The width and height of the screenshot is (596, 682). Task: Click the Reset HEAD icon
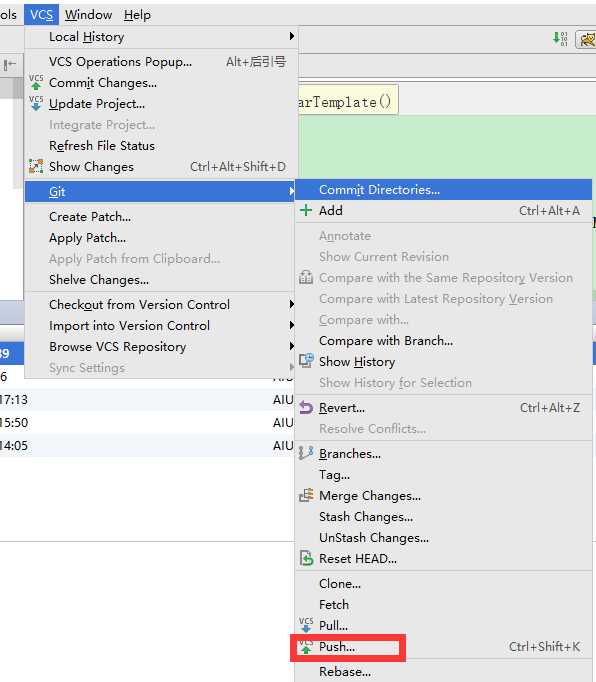click(x=306, y=558)
